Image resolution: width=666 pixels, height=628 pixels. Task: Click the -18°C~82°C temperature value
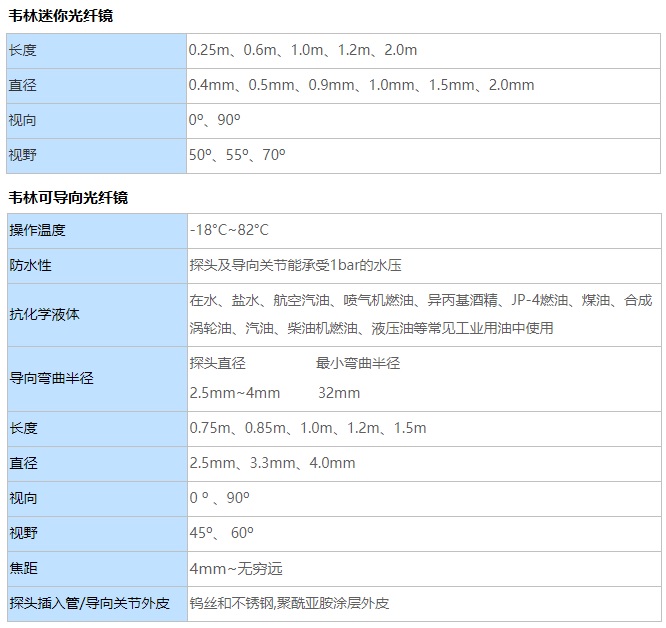[x=229, y=230]
